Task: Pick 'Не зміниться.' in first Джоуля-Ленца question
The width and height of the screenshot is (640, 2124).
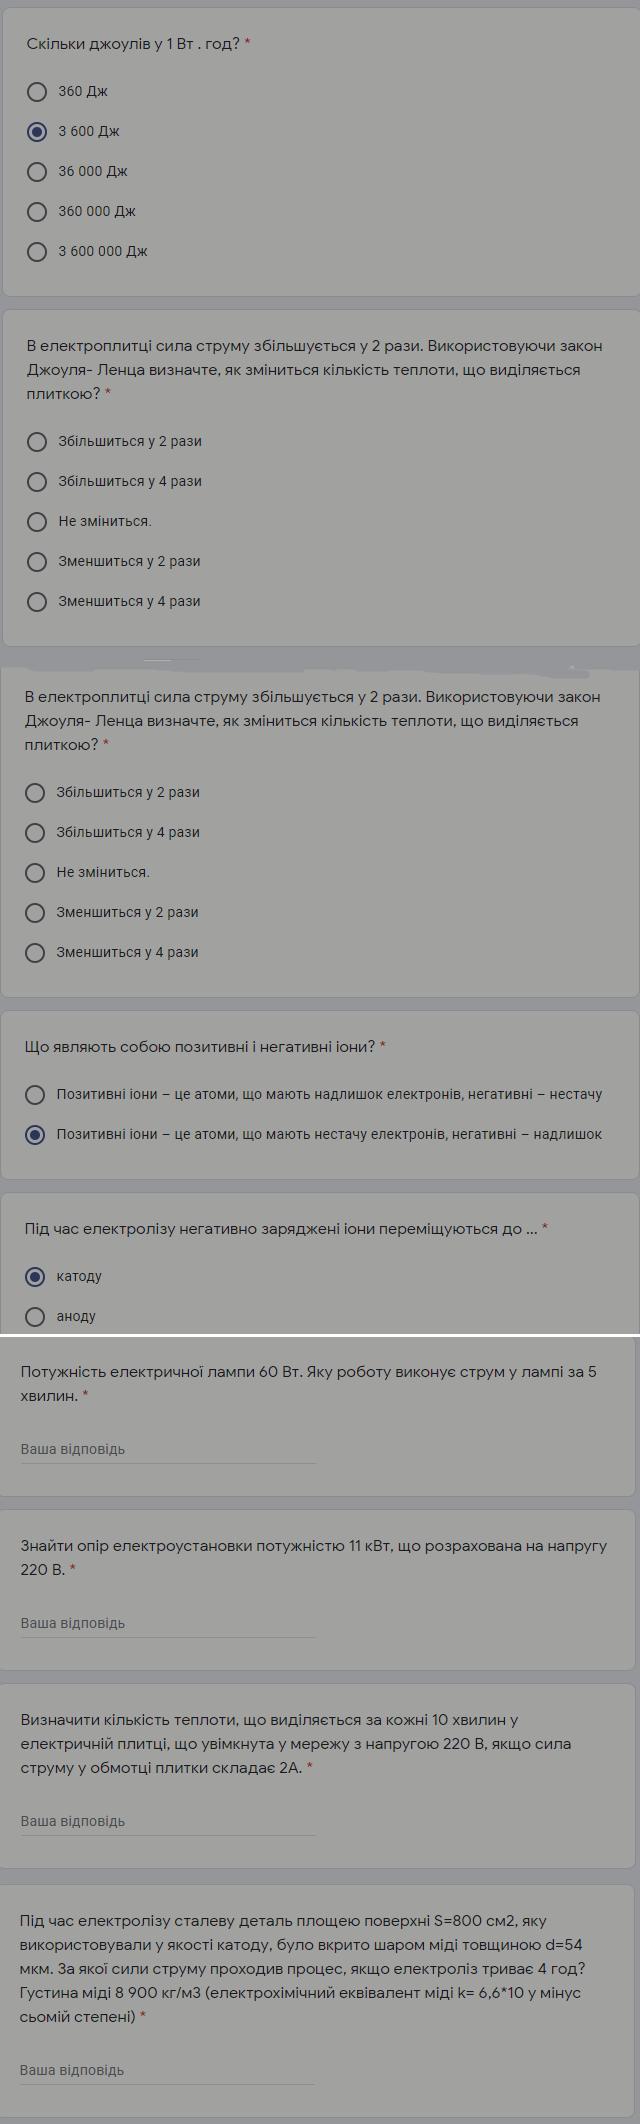Action: coord(37,522)
